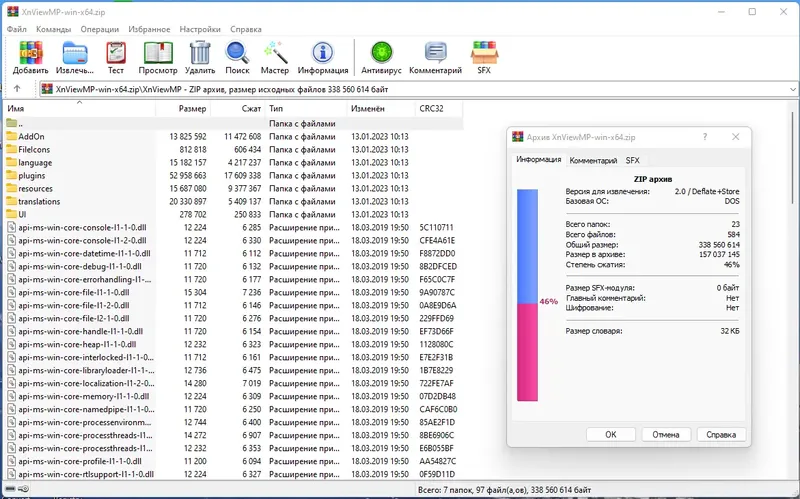The width and height of the screenshot is (800, 499).
Task: Click the api-ms-win-core-console-l1-1-0.dll file icon
Action: [11, 227]
